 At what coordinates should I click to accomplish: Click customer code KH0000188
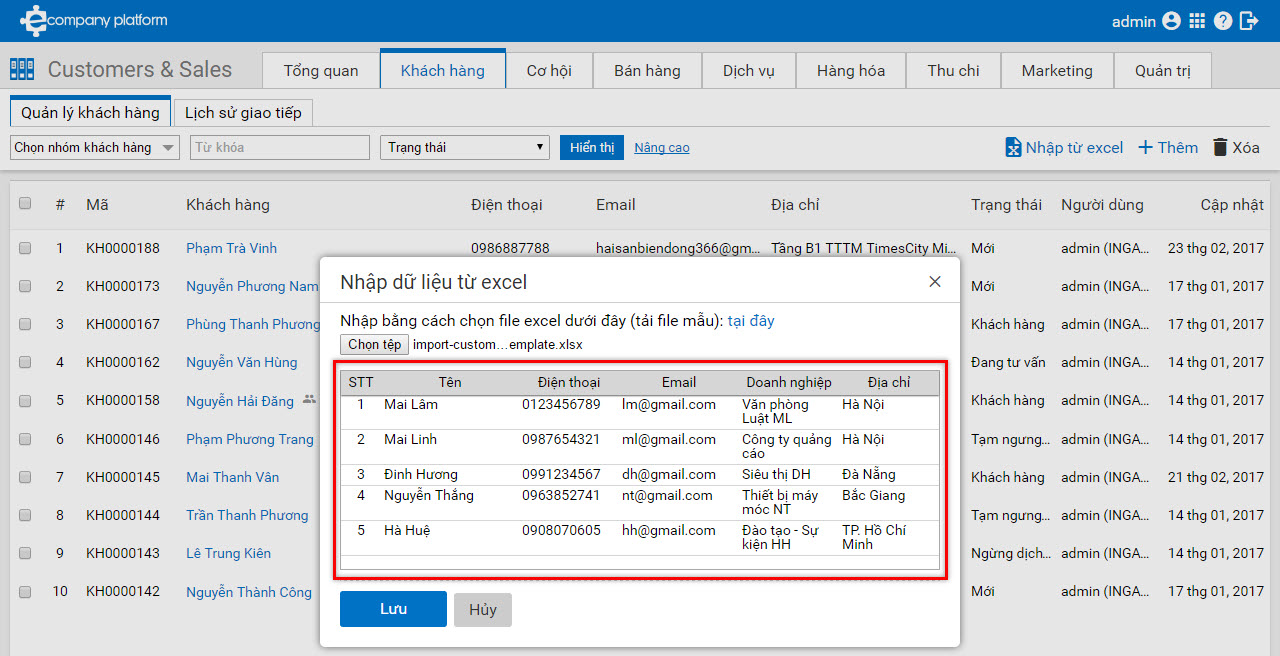point(123,248)
